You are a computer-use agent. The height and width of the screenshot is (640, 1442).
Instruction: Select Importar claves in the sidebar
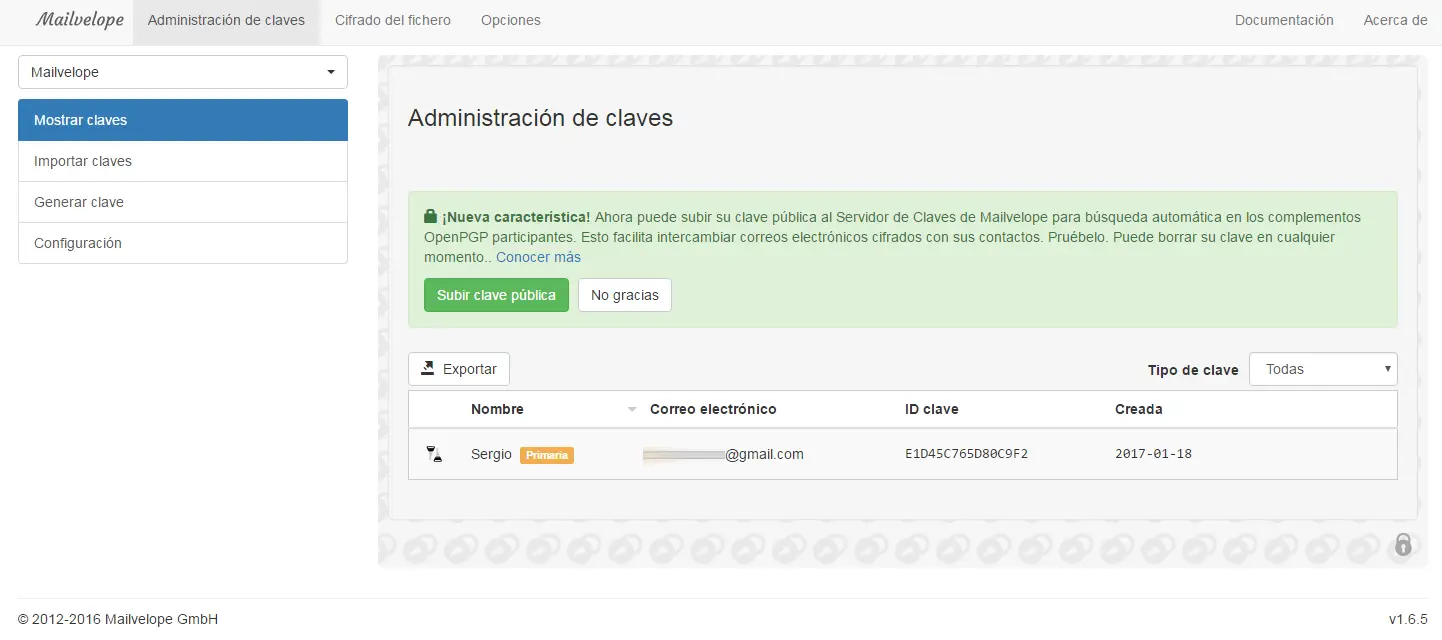tap(183, 161)
